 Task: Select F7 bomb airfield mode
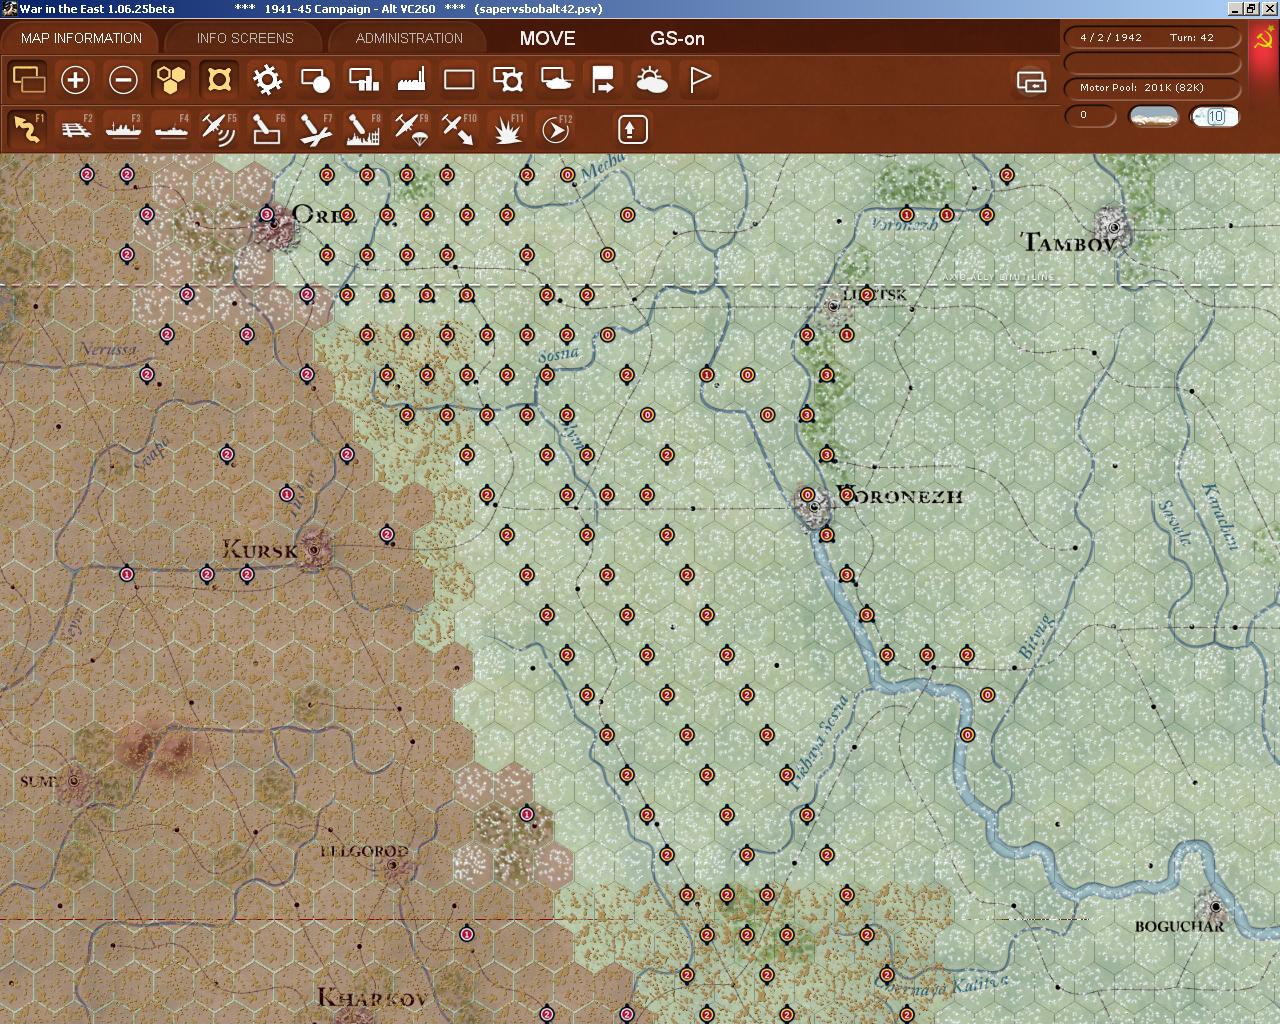click(x=315, y=129)
